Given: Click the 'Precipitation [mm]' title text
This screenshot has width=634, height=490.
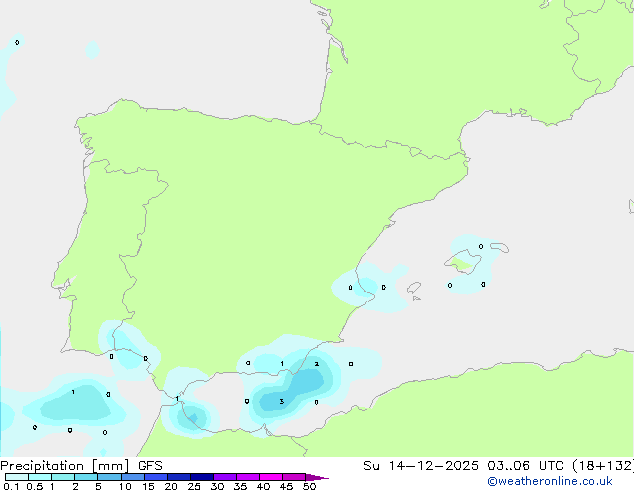Looking at the screenshot, I should point(65,466).
